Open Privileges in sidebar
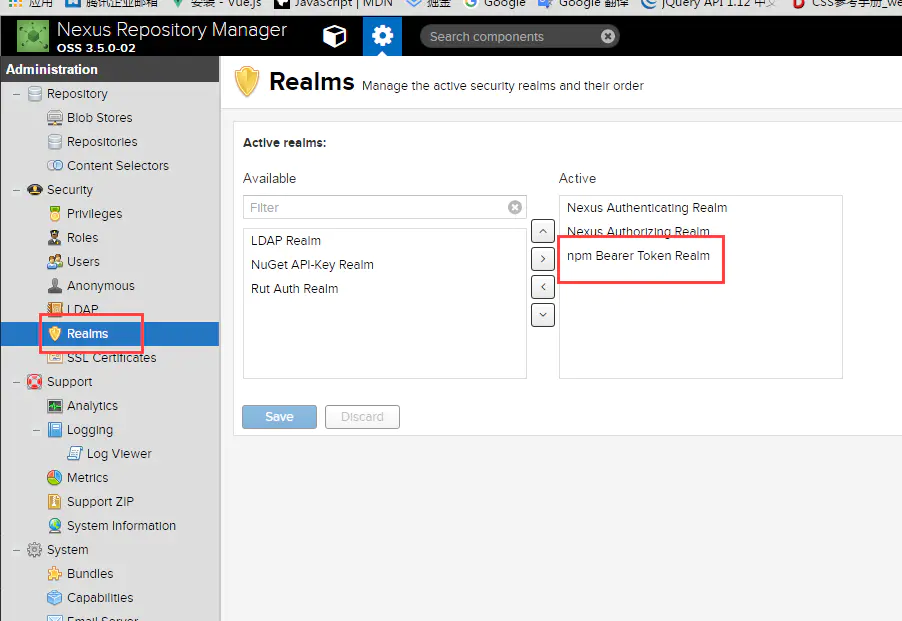 click(94, 214)
